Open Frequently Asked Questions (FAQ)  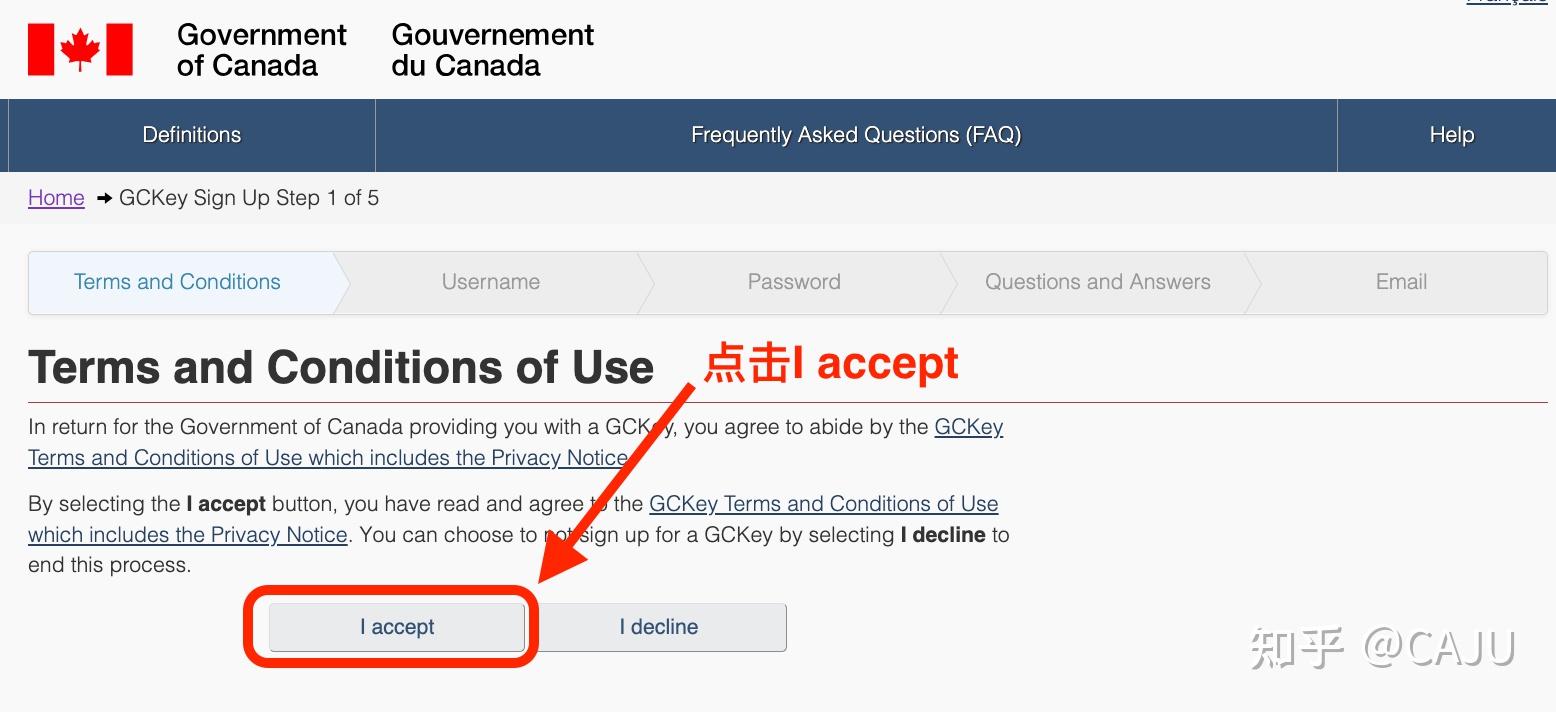[856, 135]
